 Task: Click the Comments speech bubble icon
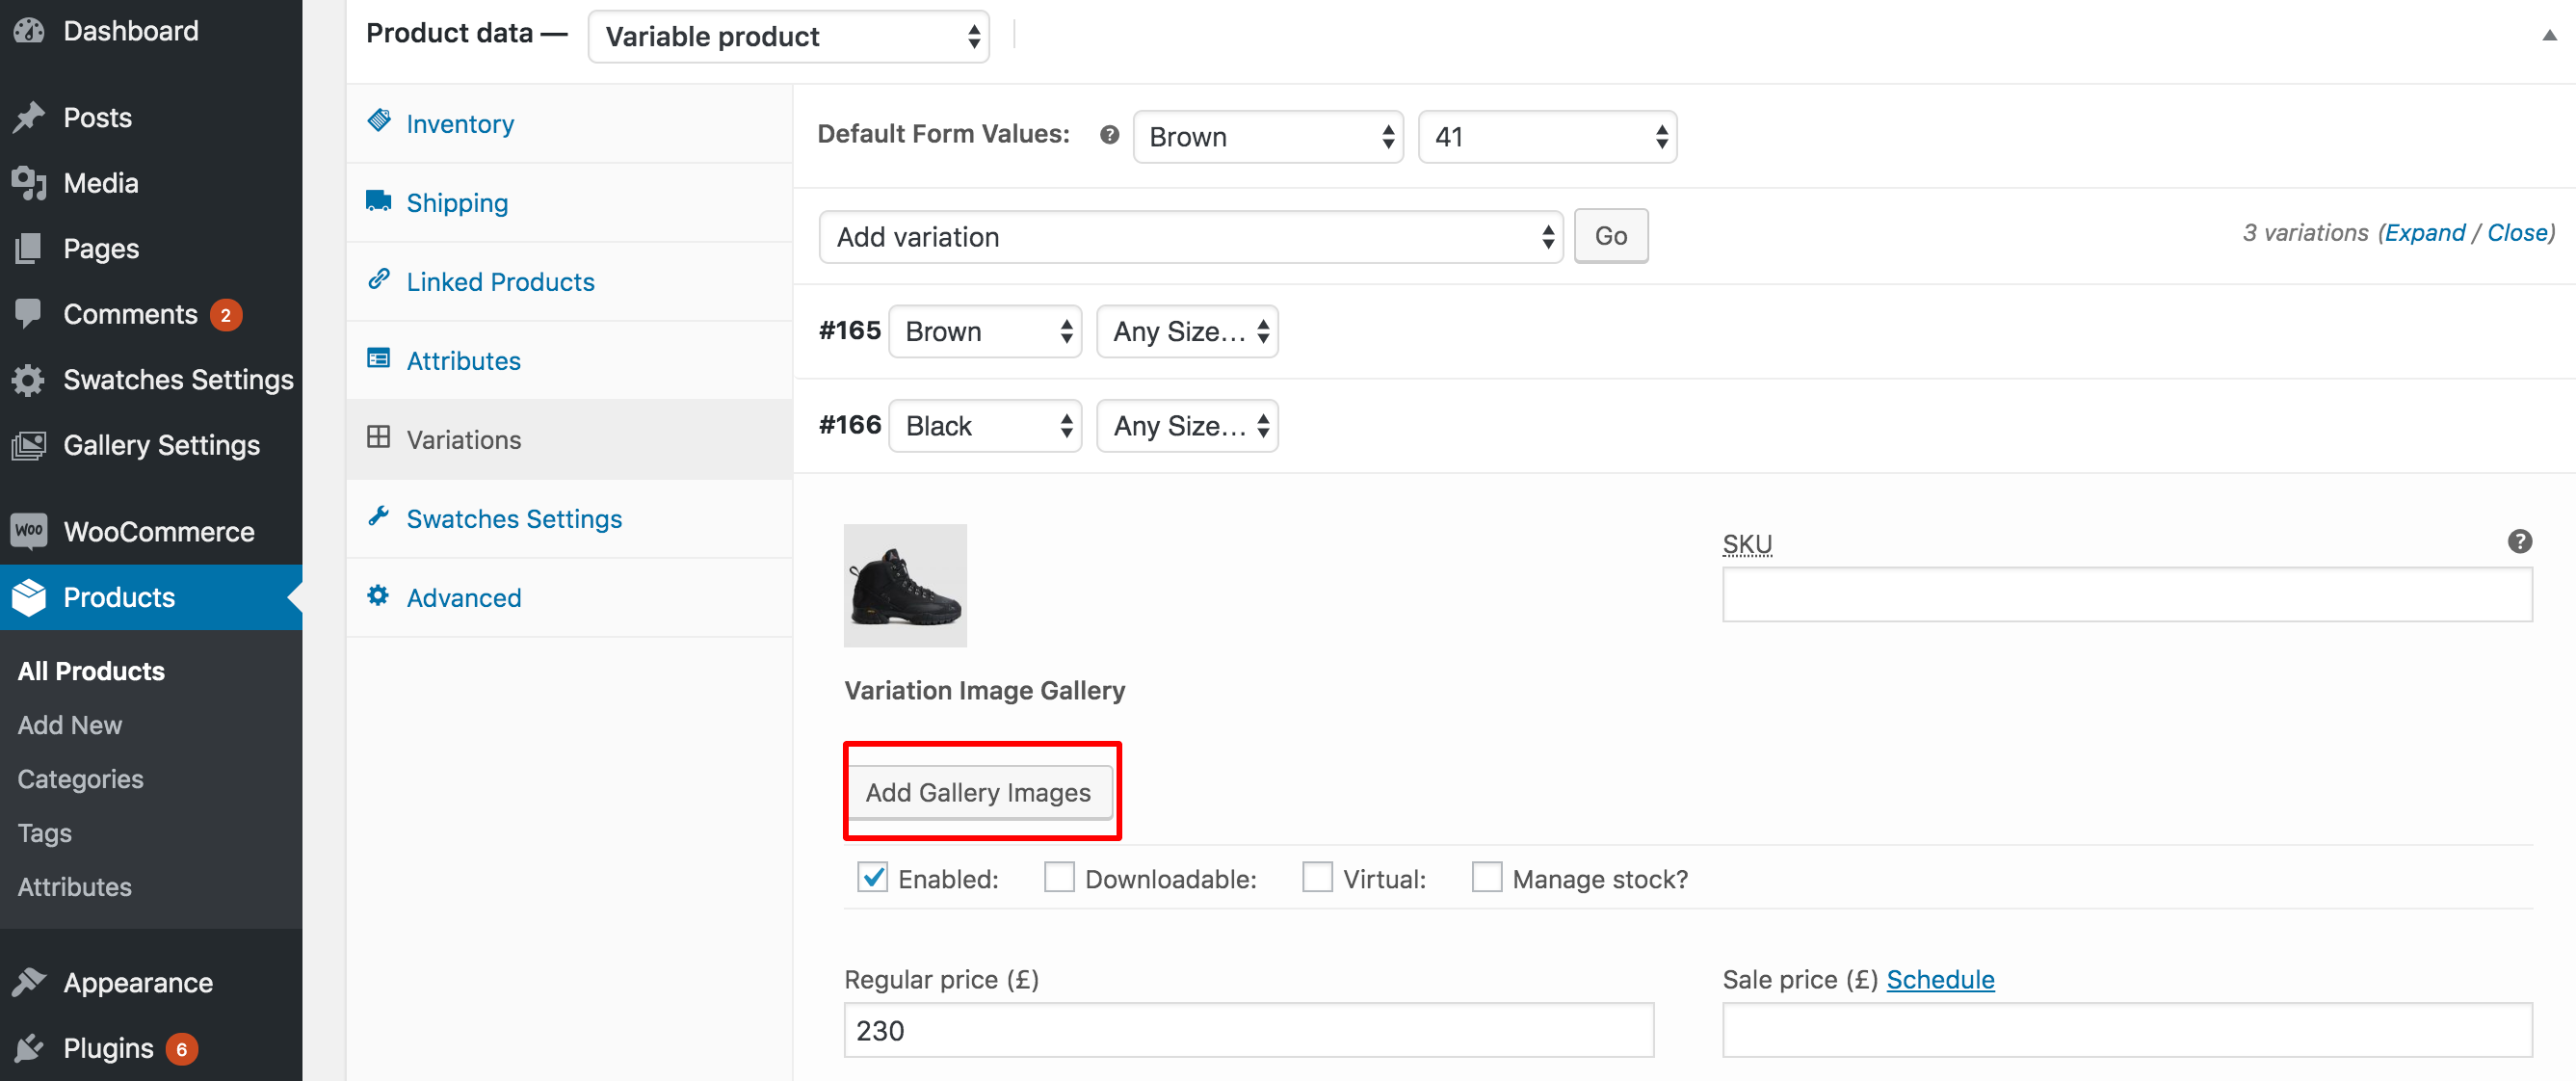pos(29,314)
